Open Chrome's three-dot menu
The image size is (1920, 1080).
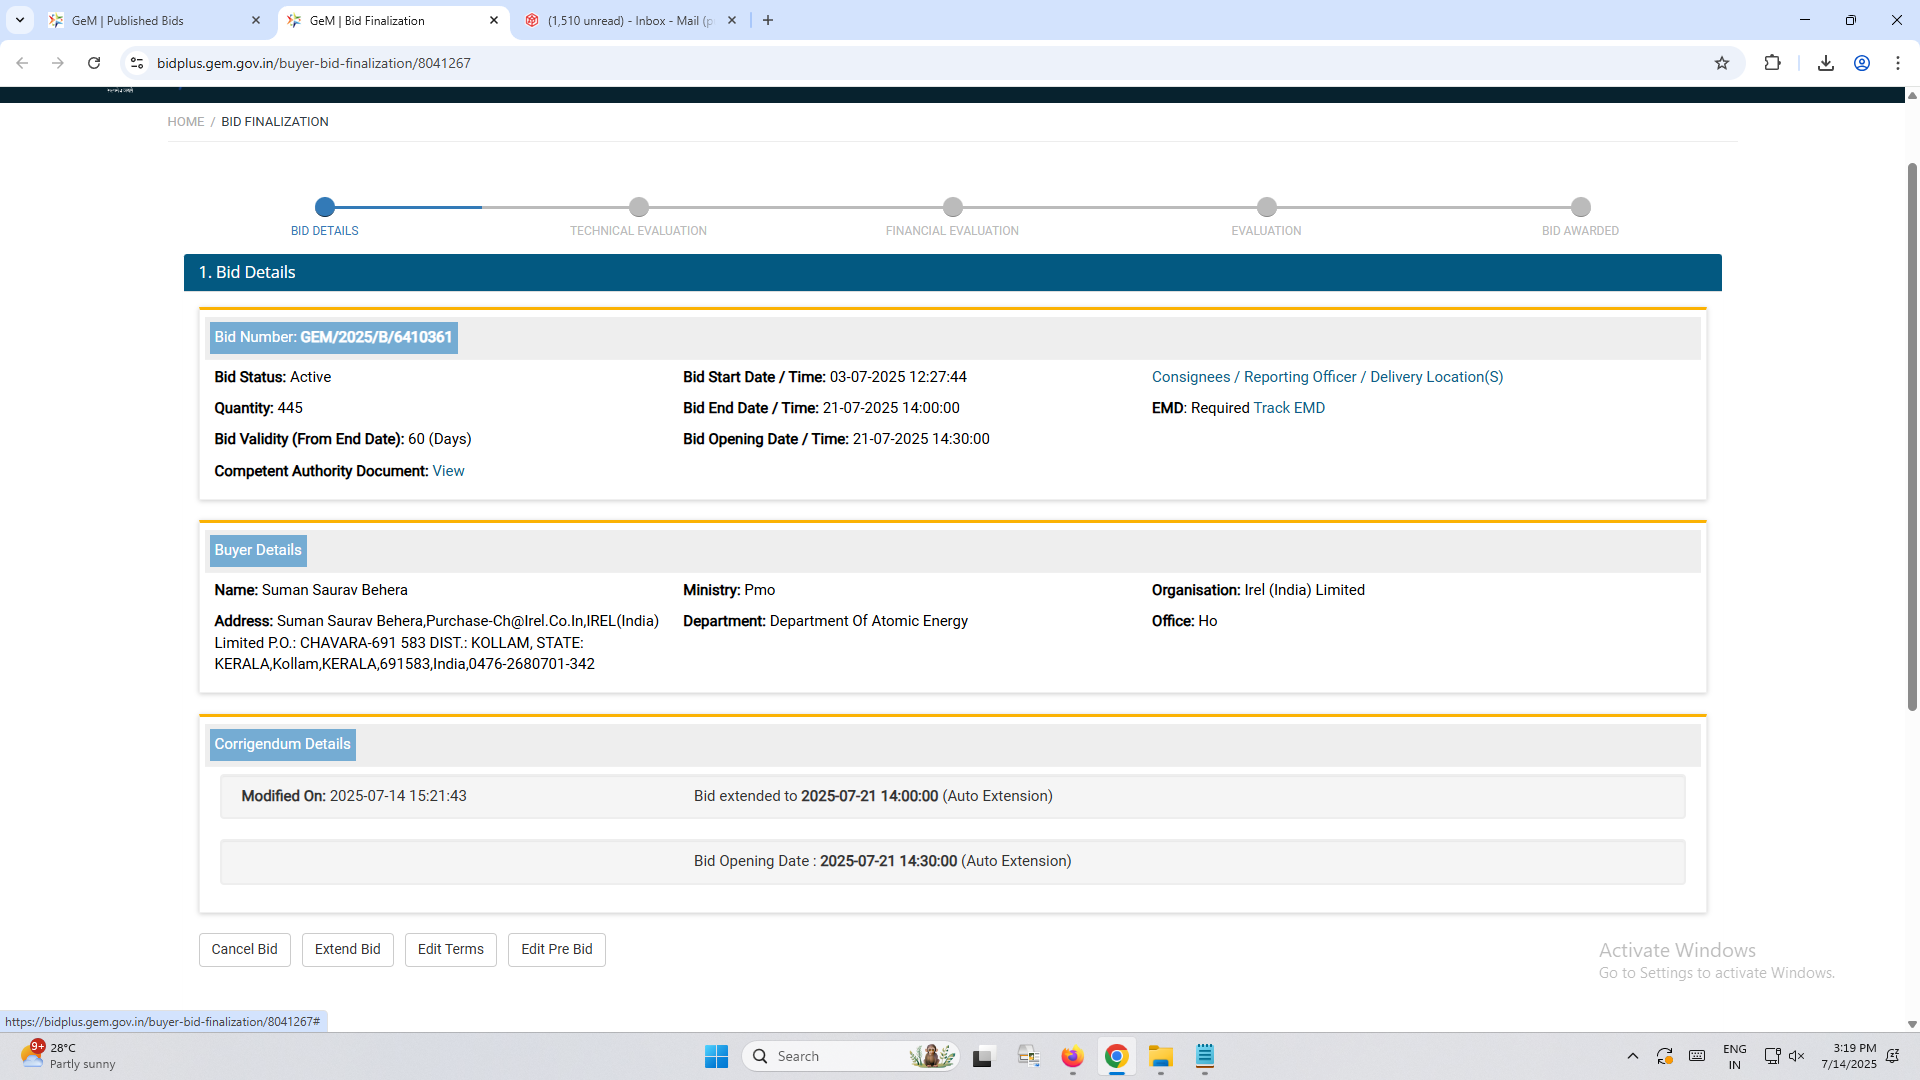1898,63
